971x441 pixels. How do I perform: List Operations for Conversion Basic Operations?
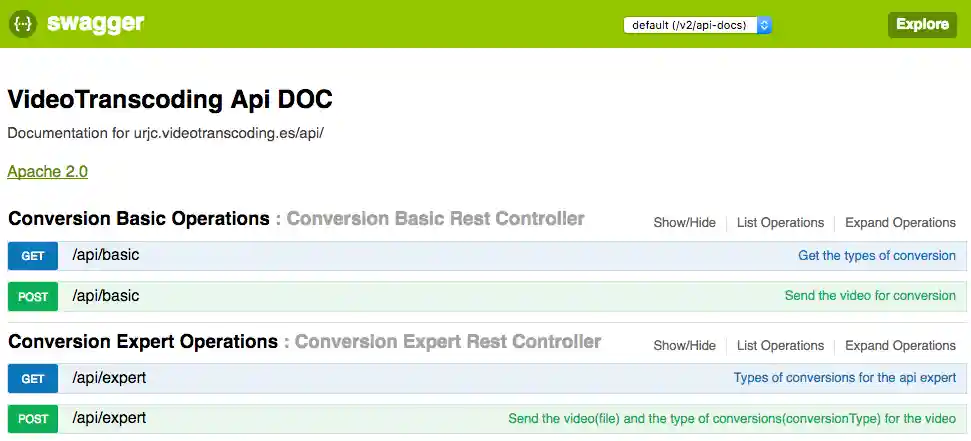[780, 223]
